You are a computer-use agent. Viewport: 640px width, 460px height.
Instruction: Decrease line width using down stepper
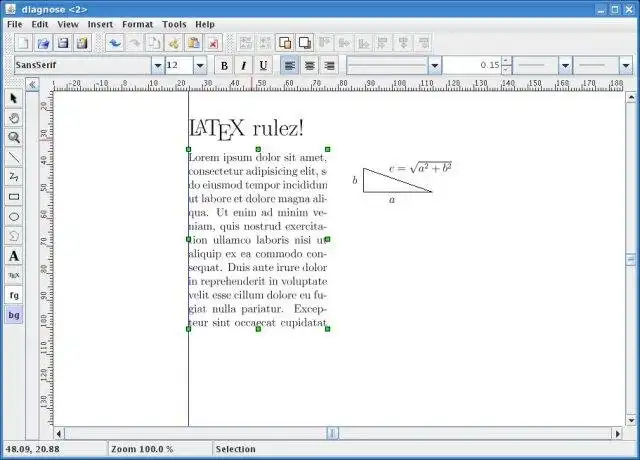point(506,70)
